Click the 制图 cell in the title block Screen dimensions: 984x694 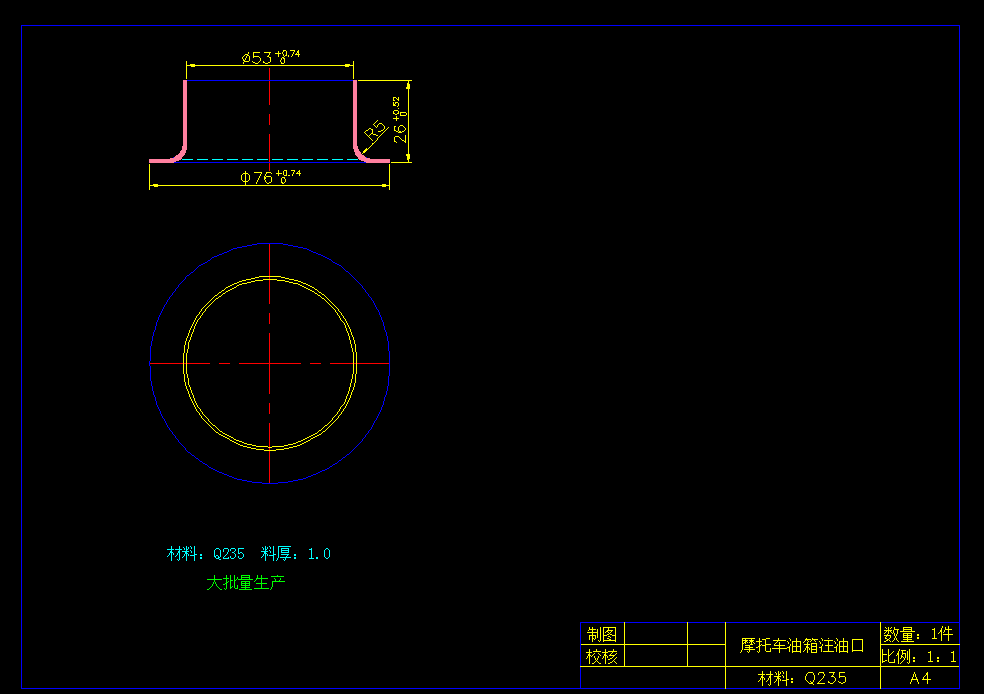pyautogui.click(x=602, y=633)
